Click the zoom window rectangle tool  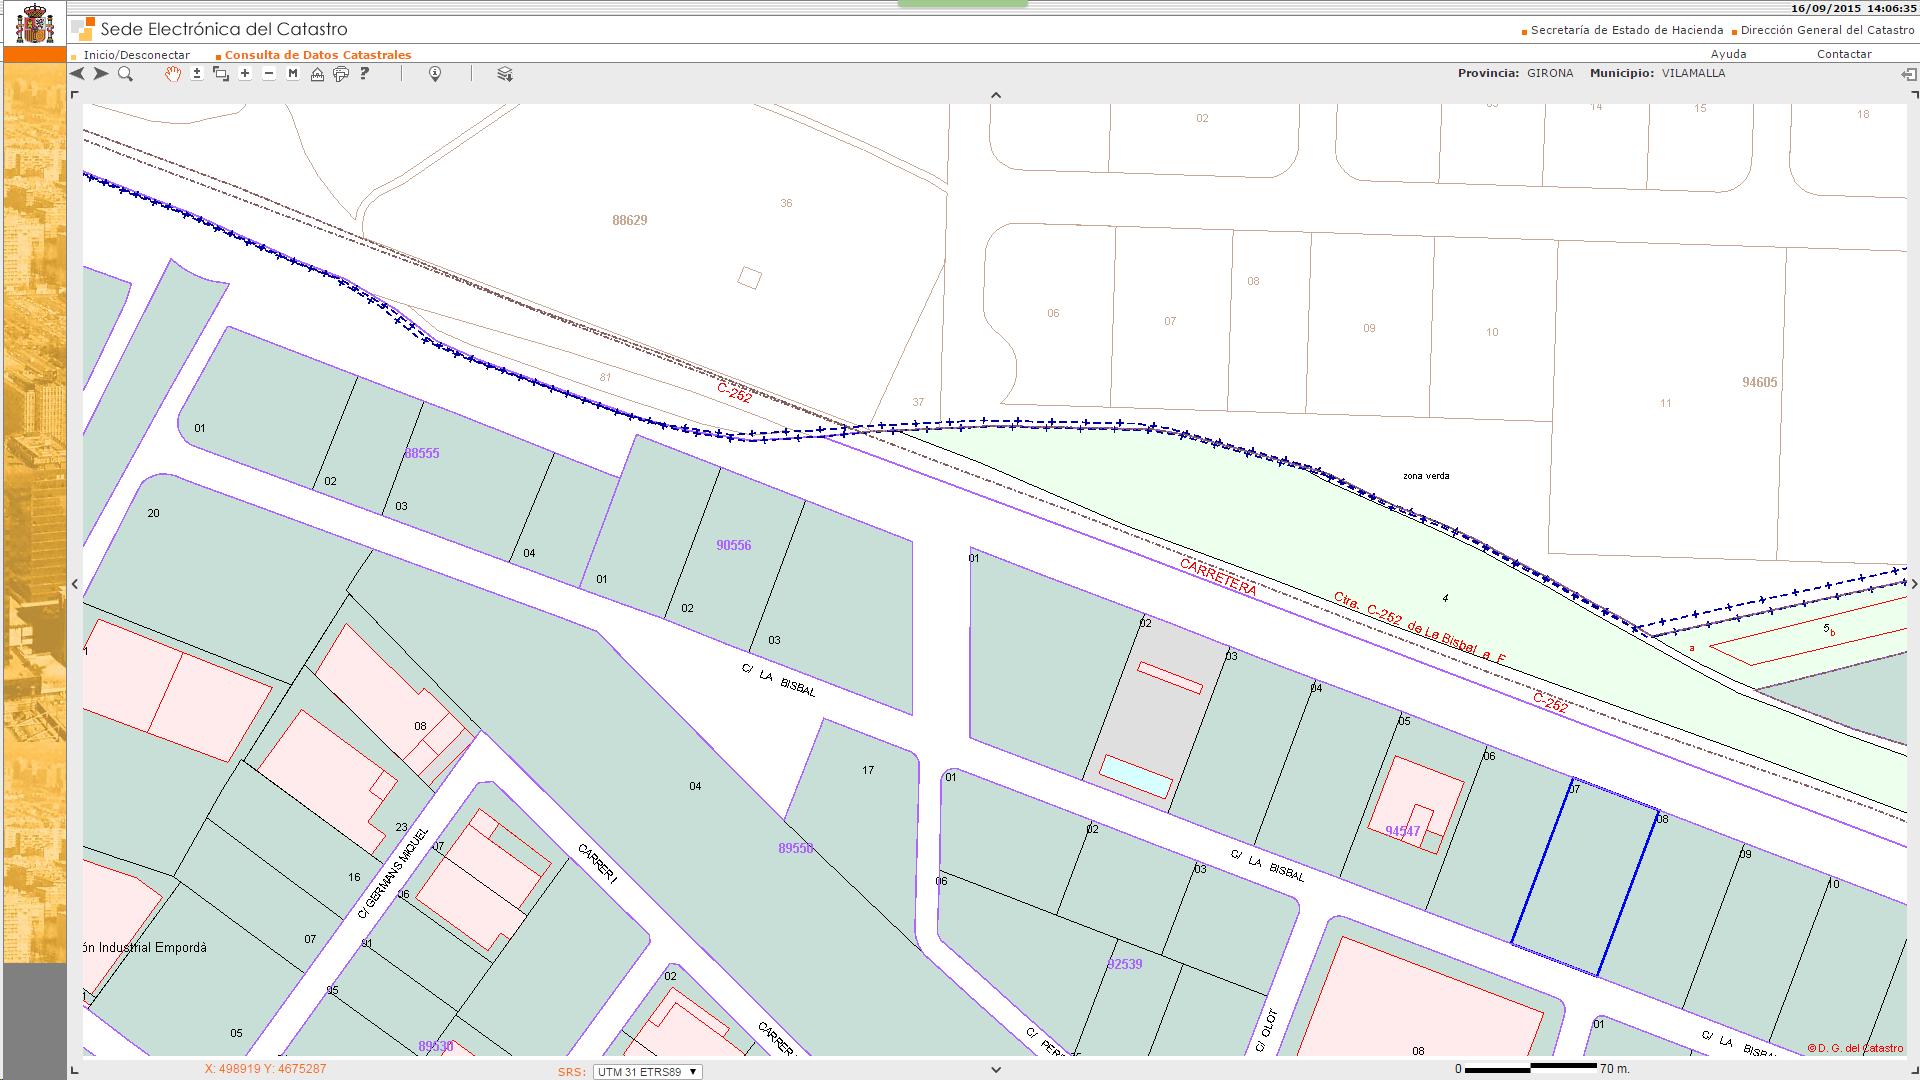[x=221, y=74]
